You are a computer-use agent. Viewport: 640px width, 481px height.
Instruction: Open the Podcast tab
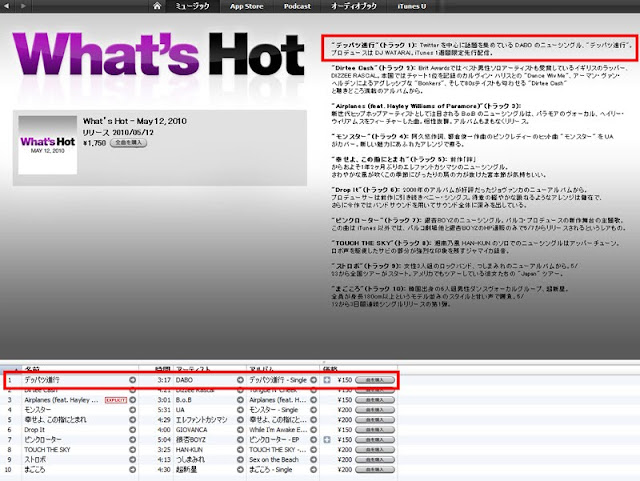[297, 6]
